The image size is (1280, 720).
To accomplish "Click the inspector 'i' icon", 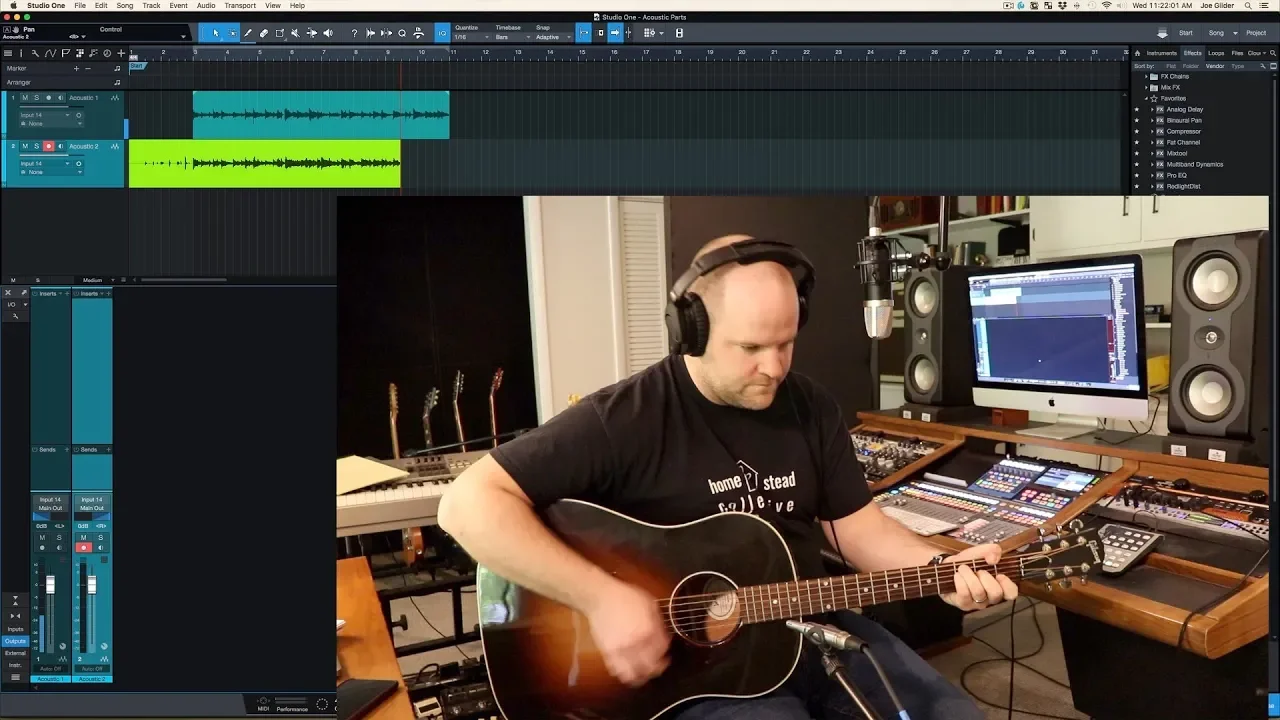I will 20,53.
